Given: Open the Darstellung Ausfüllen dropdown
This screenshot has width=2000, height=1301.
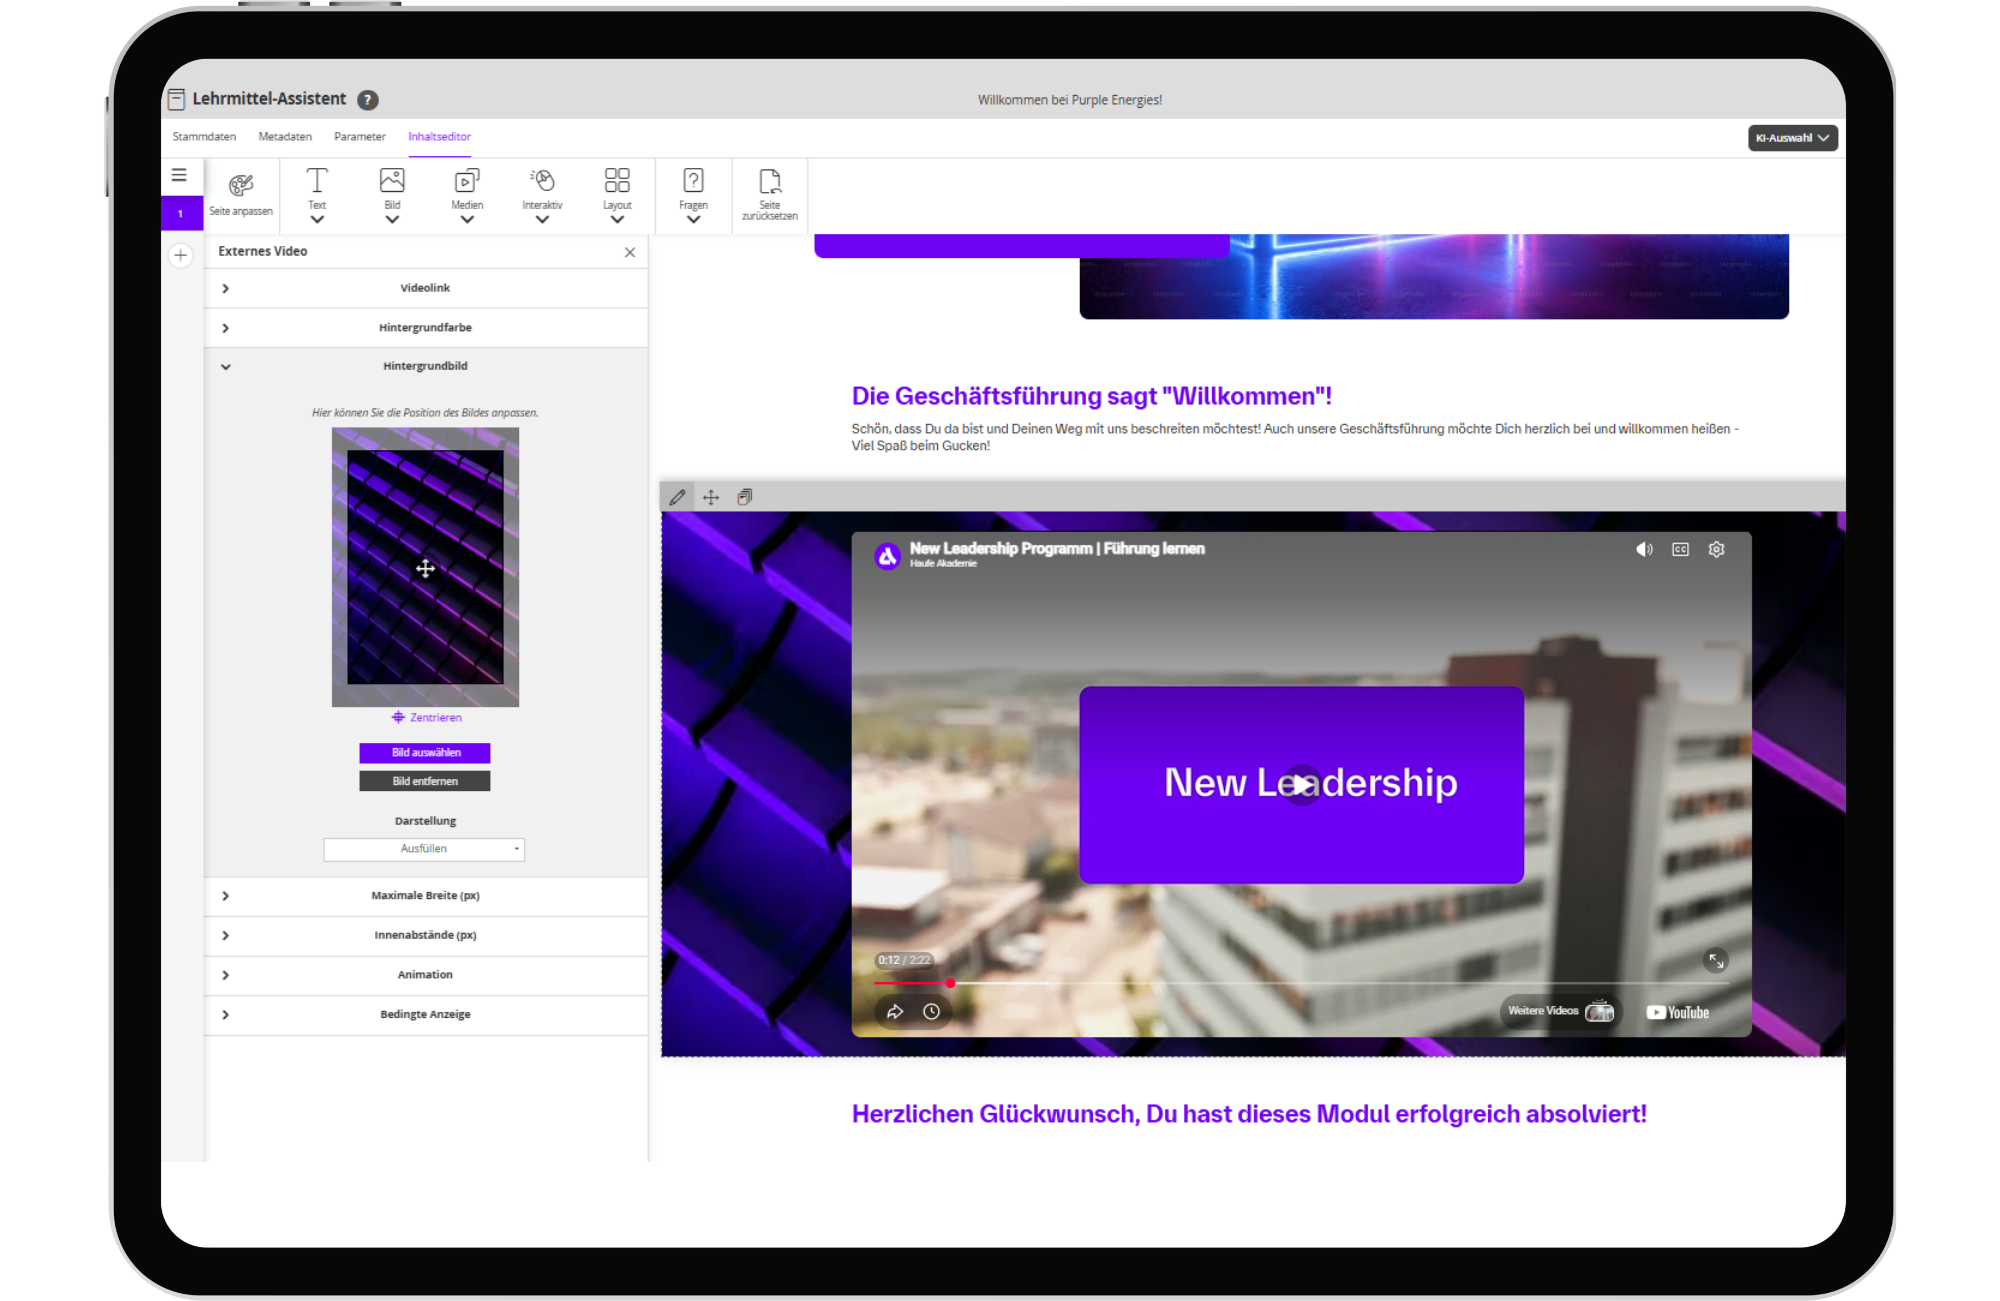Looking at the screenshot, I should click(x=424, y=849).
